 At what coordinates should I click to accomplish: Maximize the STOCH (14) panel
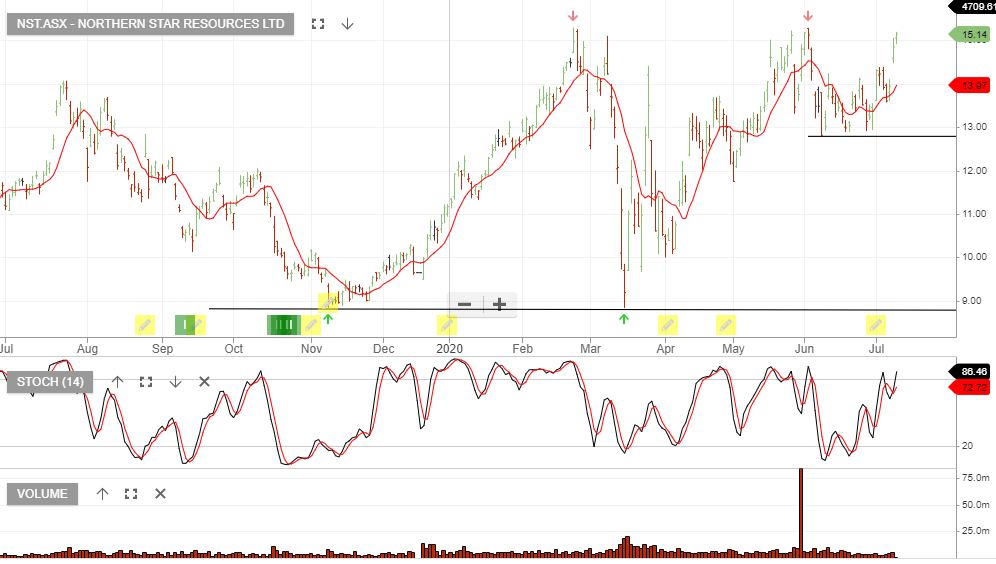(146, 382)
